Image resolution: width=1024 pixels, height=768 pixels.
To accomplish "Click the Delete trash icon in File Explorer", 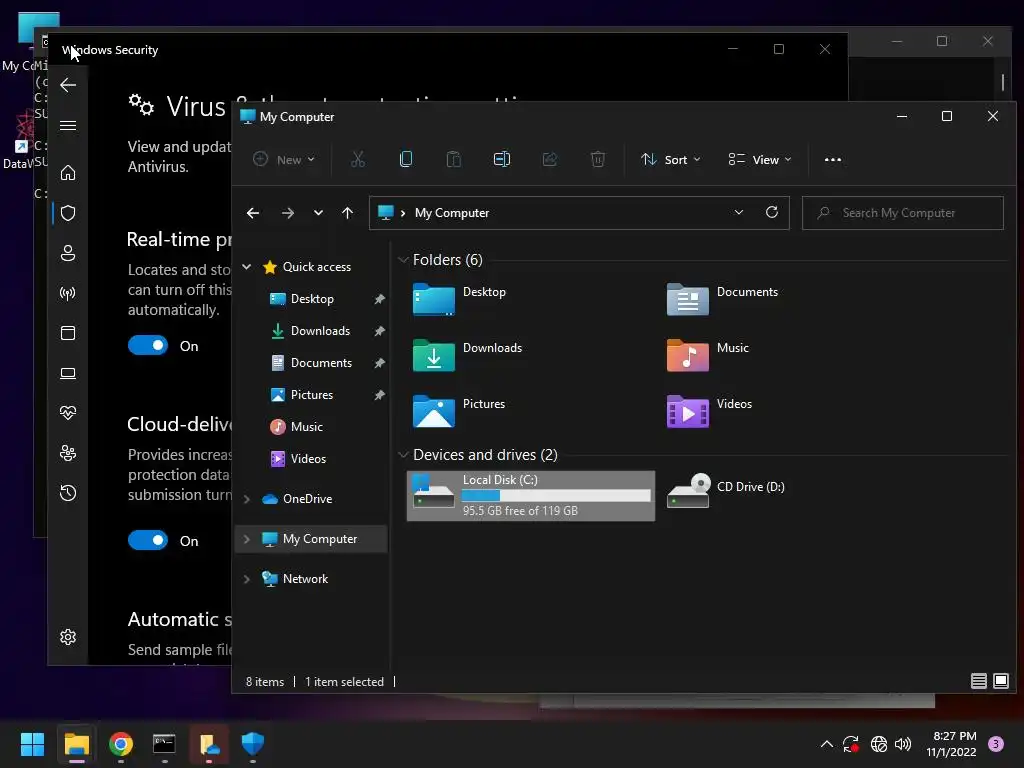I will (598, 159).
